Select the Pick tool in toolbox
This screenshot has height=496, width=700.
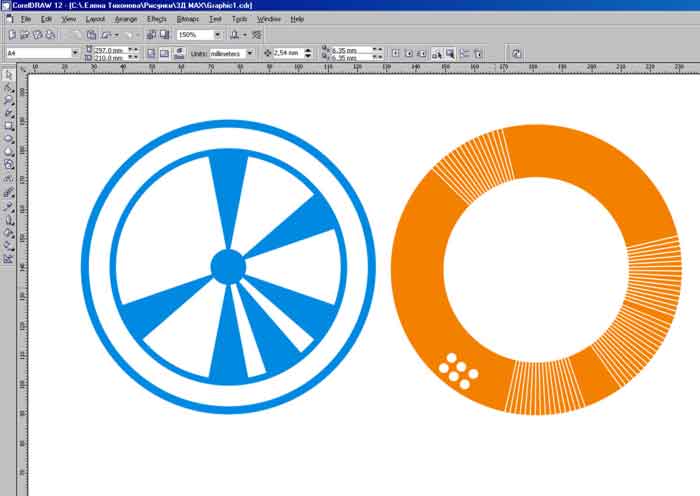(x=8, y=75)
